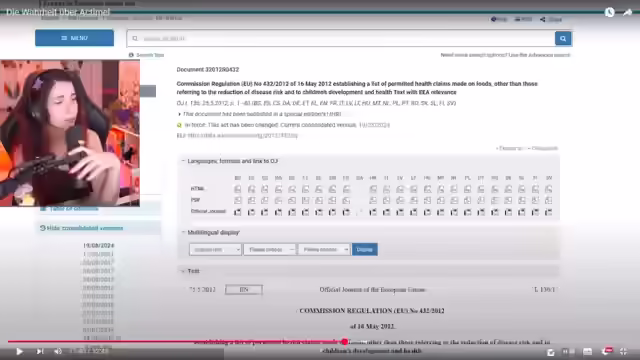Open second Please choose language dropdown
The height and width of the screenshot is (360, 640).
pos(269,249)
